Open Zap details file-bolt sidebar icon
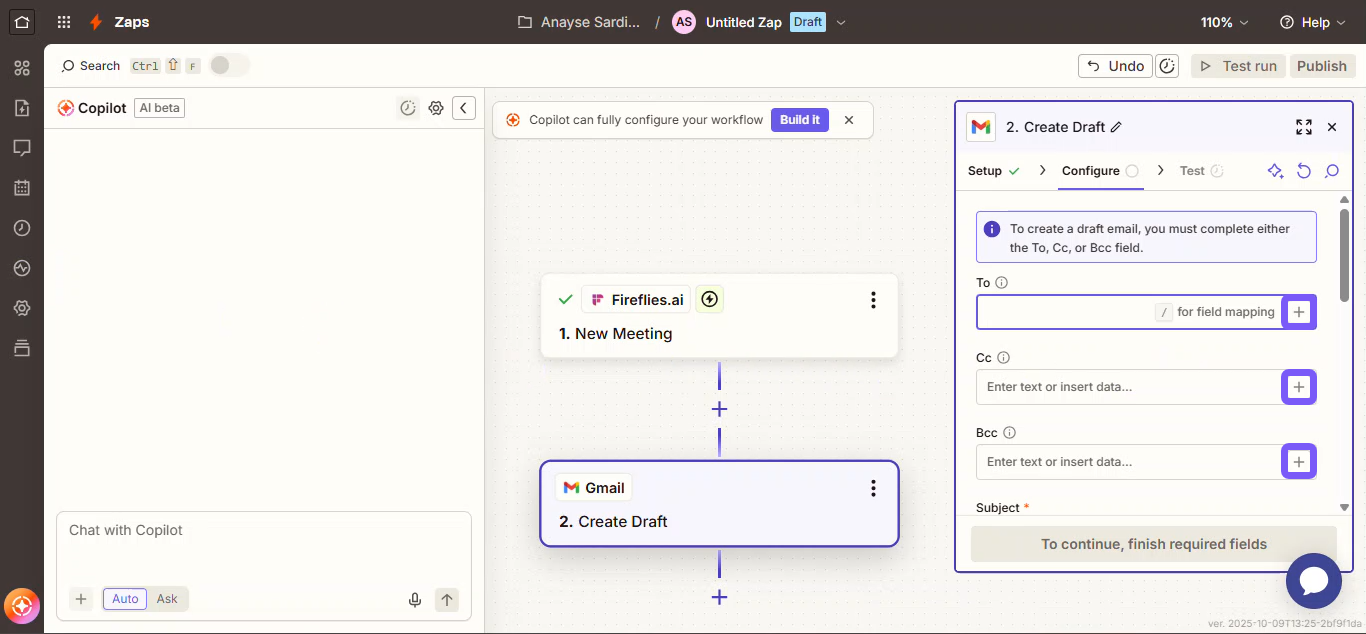 [22, 108]
